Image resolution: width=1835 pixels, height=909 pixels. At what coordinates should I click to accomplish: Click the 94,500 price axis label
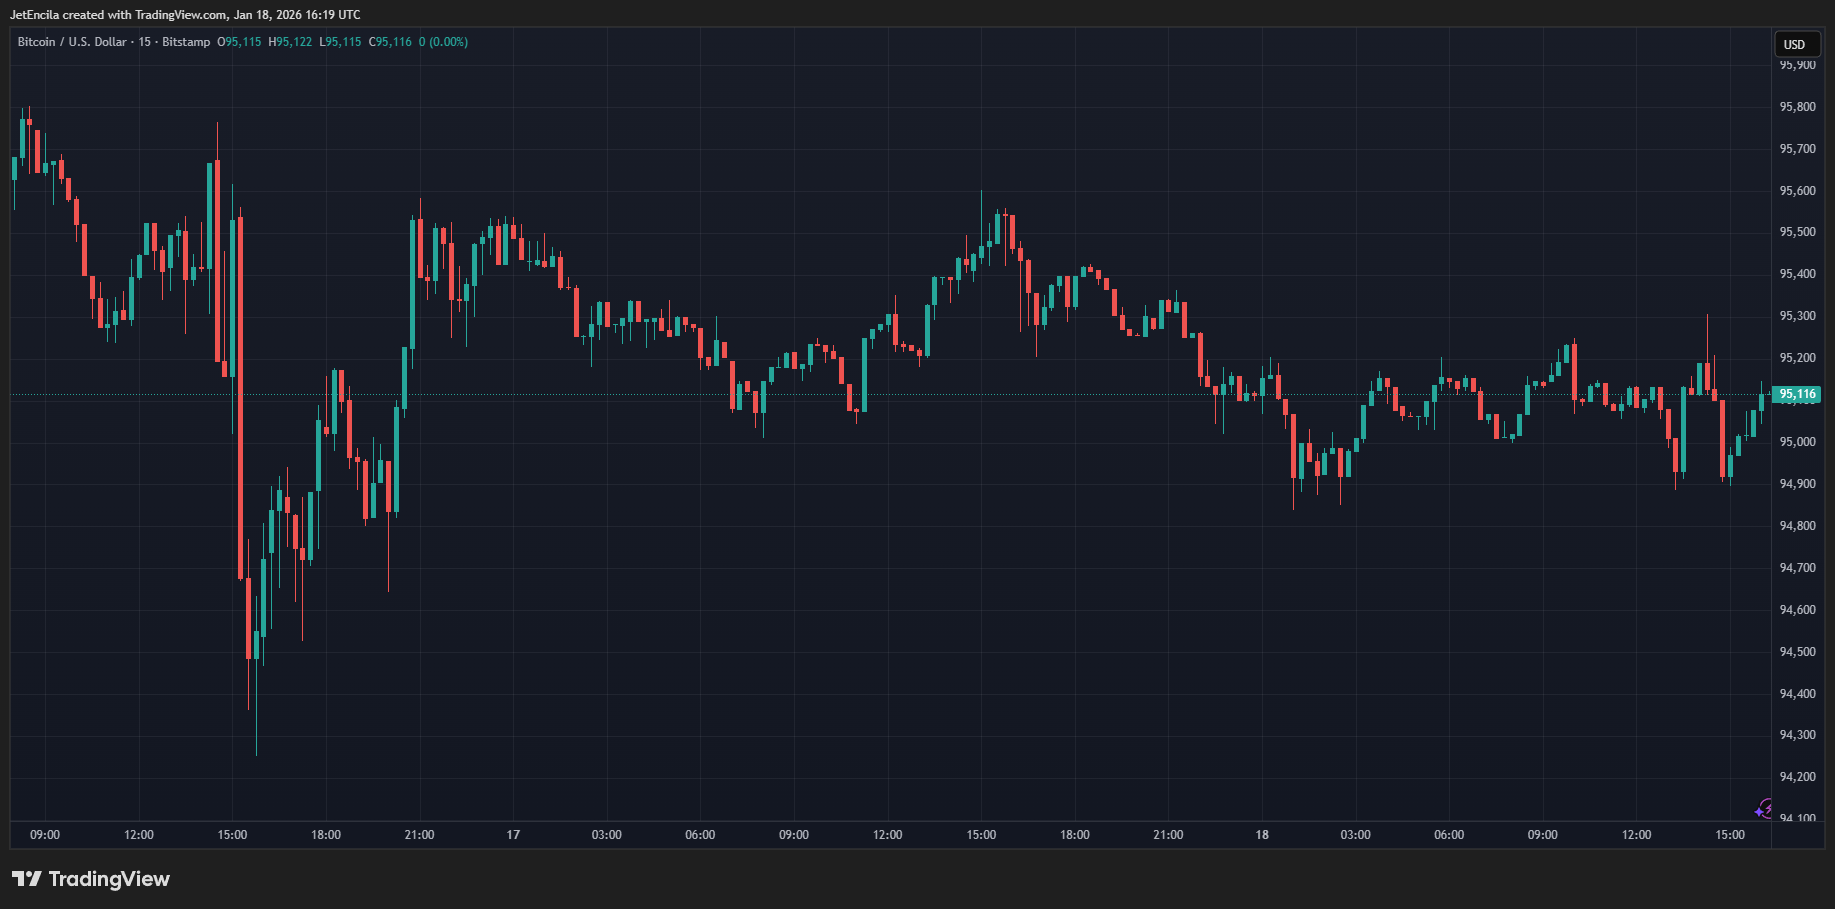(1797, 652)
